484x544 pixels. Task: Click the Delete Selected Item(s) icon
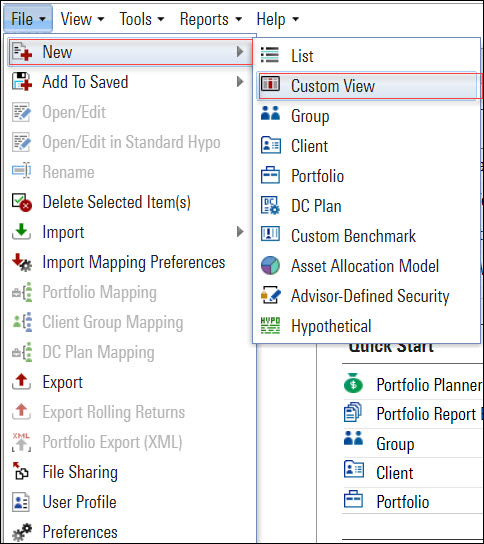pos(22,202)
